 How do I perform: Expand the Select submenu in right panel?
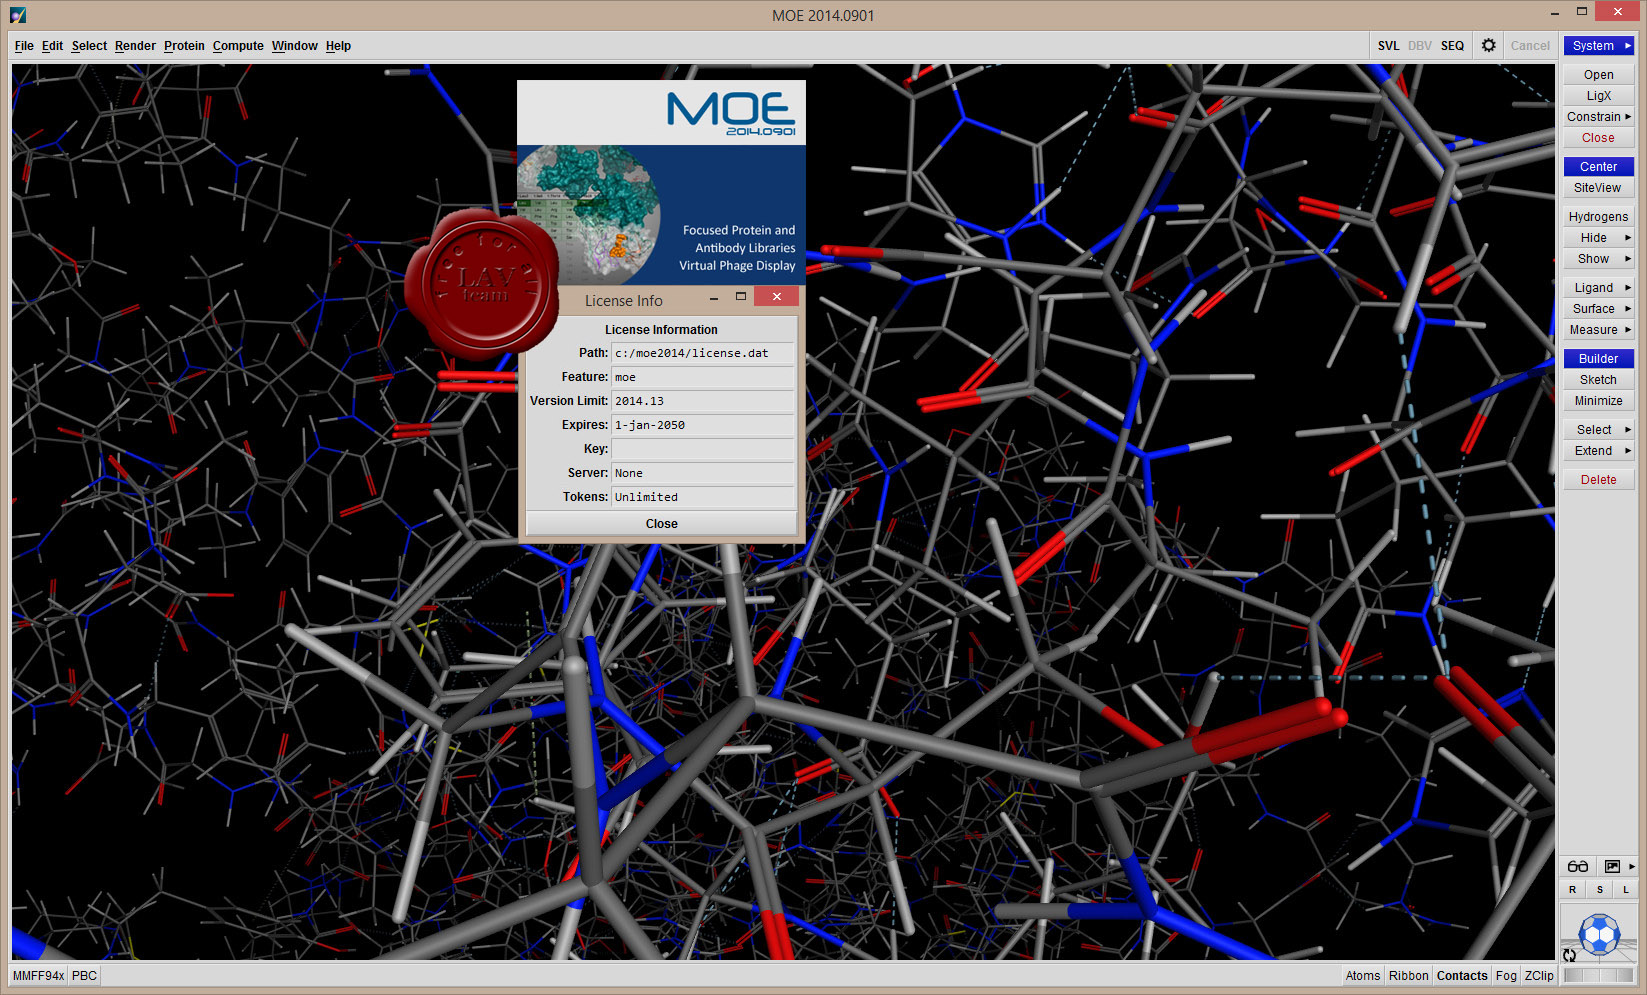point(1599,429)
